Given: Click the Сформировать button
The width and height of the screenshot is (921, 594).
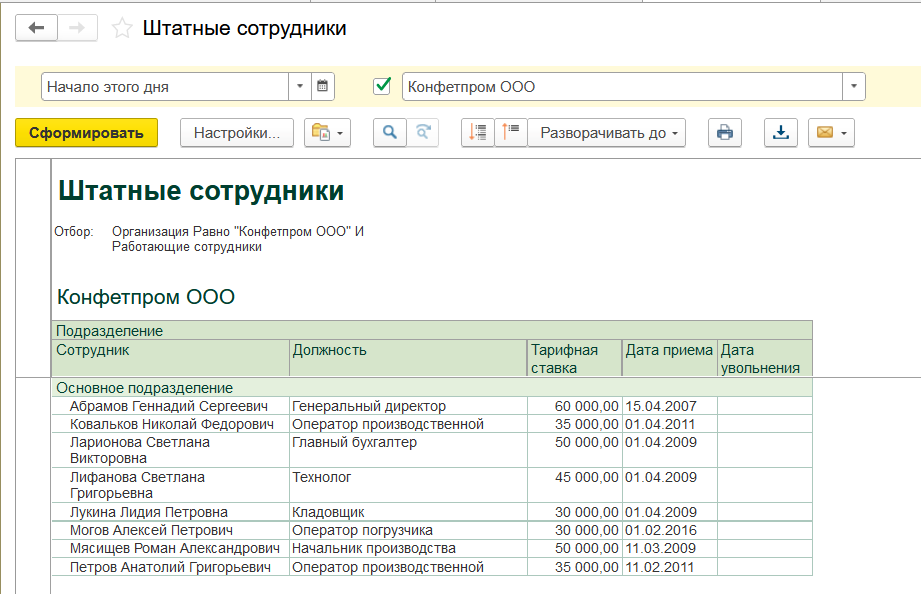Looking at the screenshot, I should point(86,133).
